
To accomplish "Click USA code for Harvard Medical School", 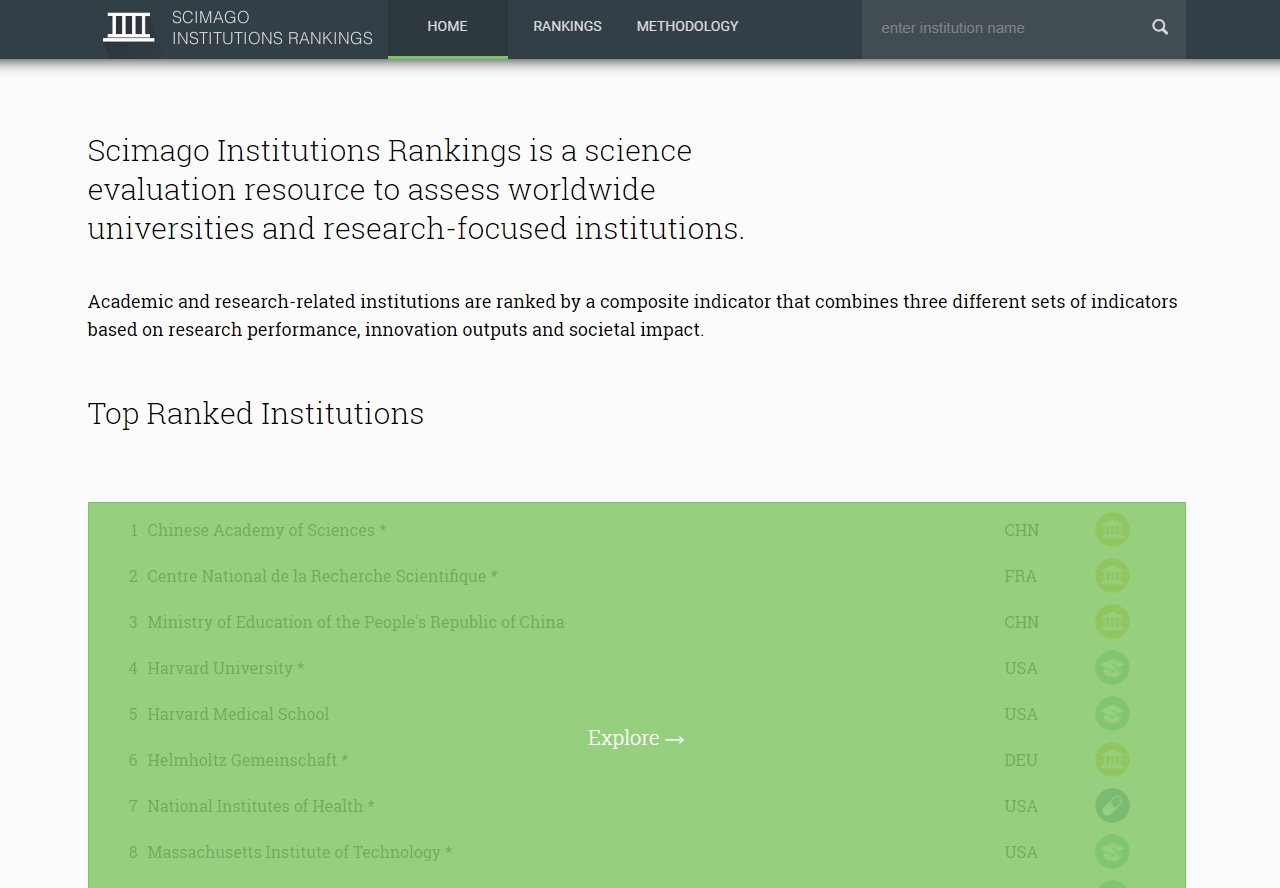I will point(1021,714).
